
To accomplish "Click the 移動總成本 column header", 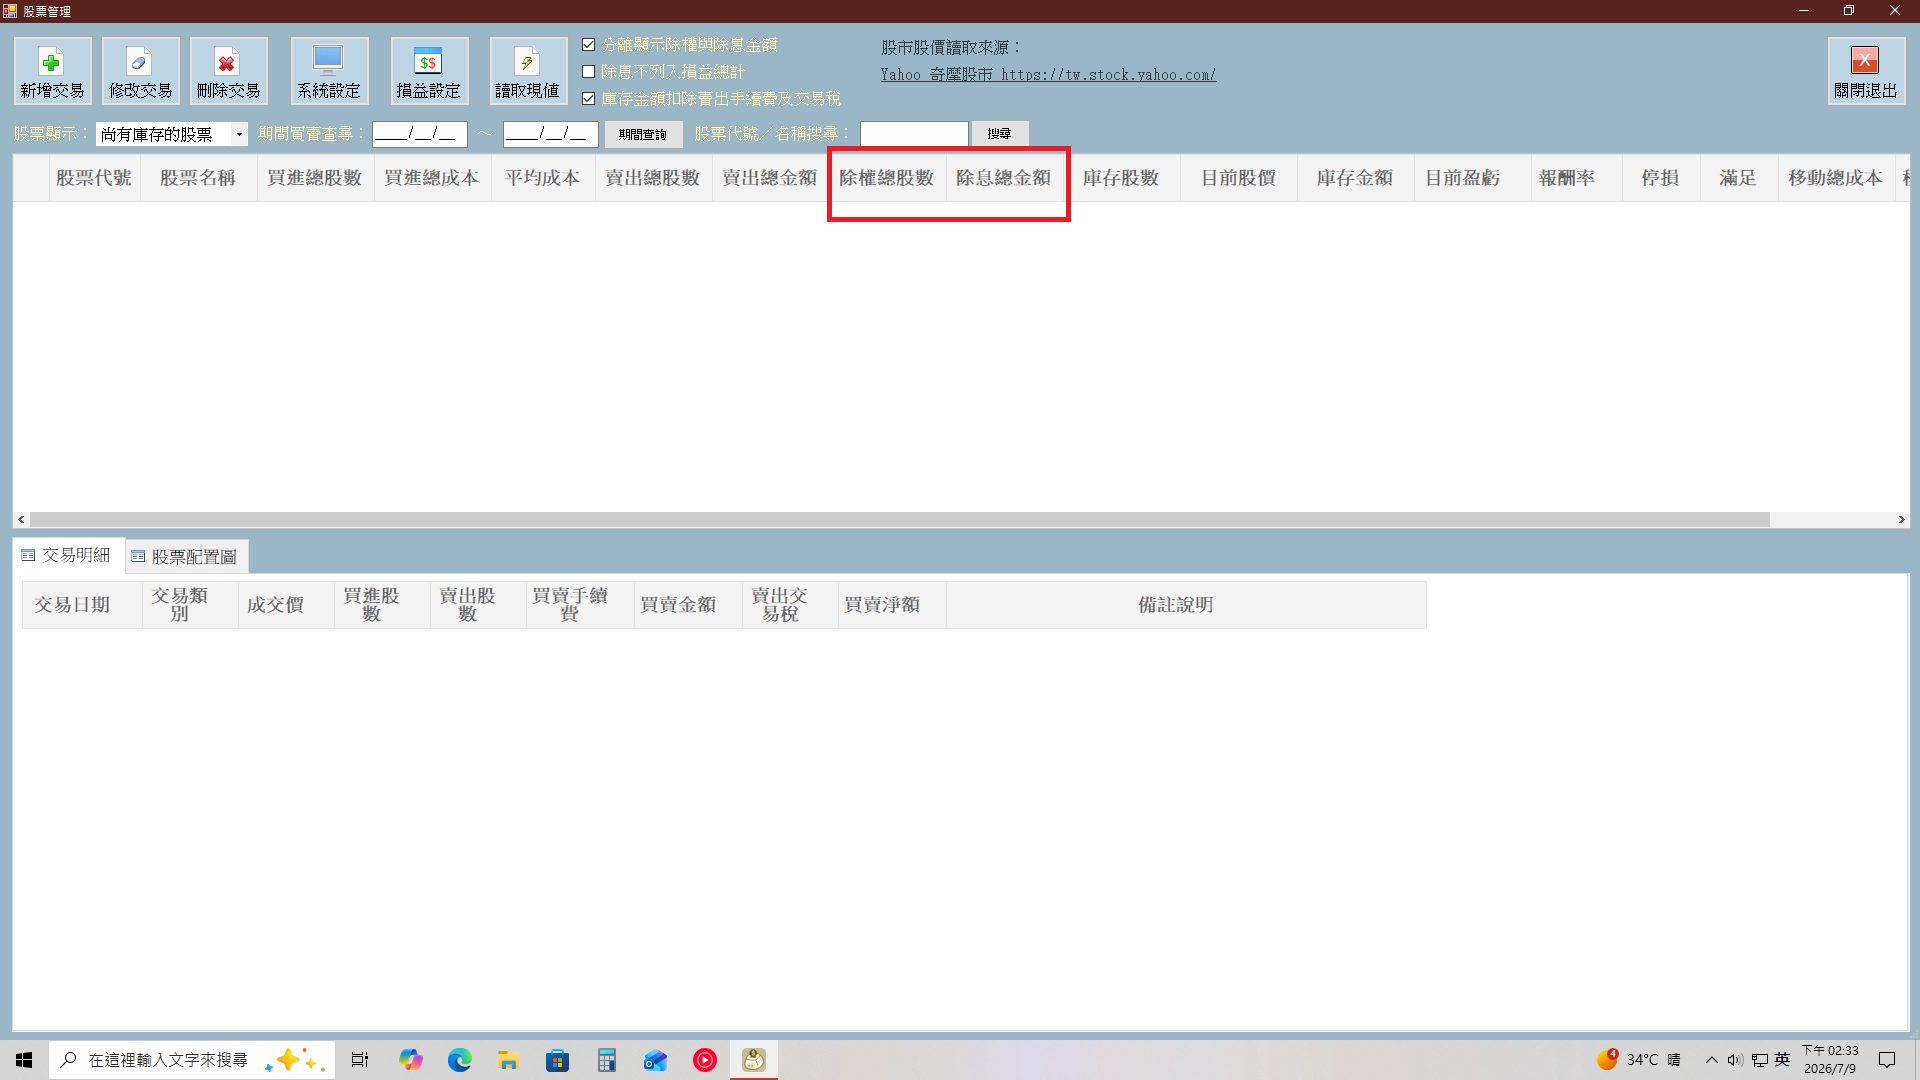I will tap(1836, 178).
